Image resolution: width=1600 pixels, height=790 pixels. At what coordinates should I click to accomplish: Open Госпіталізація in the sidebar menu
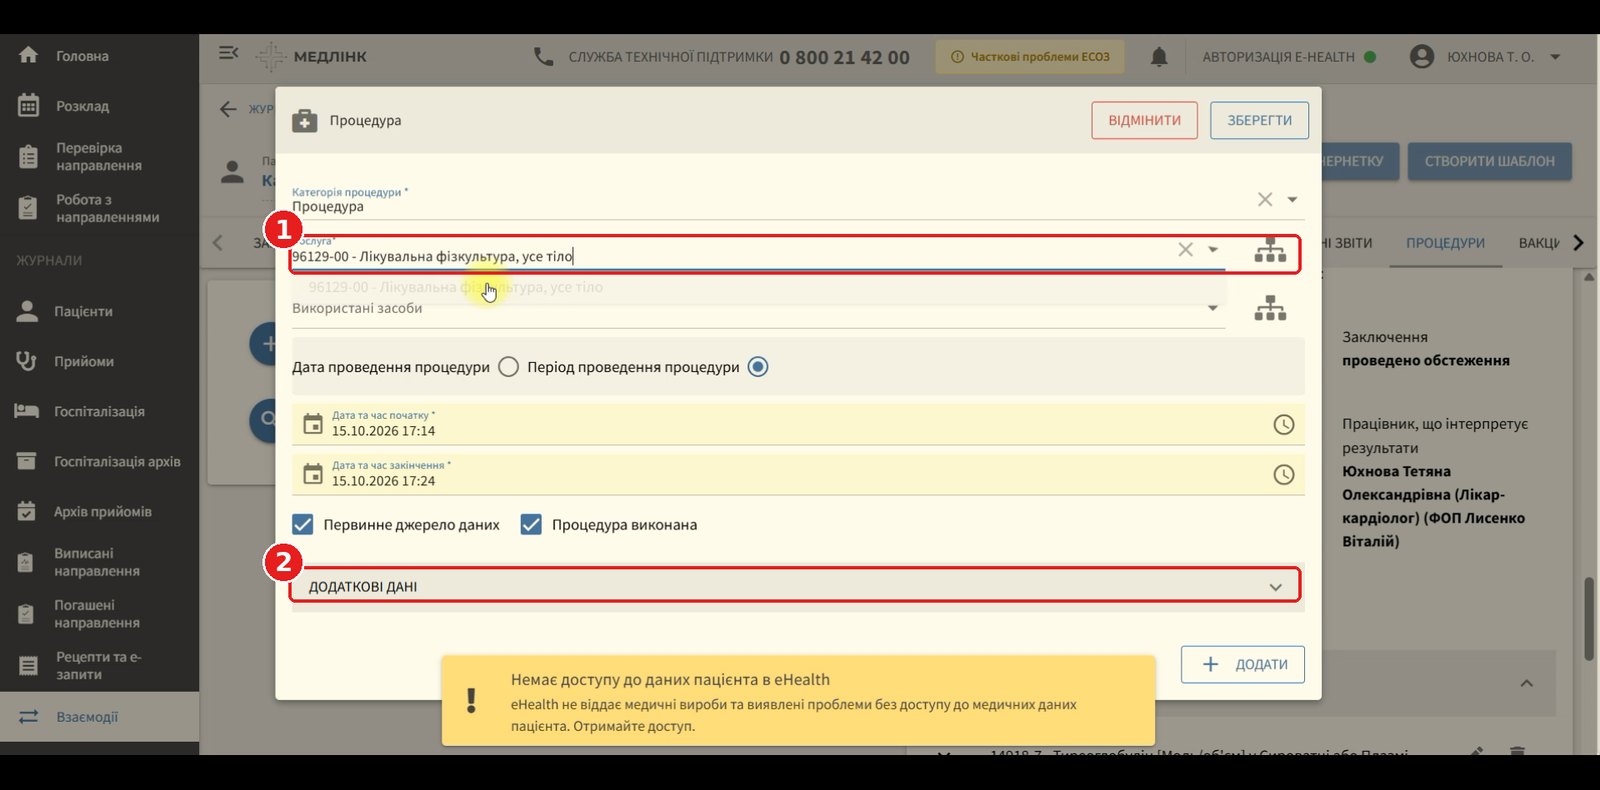pyautogui.click(x=99, y=411)
